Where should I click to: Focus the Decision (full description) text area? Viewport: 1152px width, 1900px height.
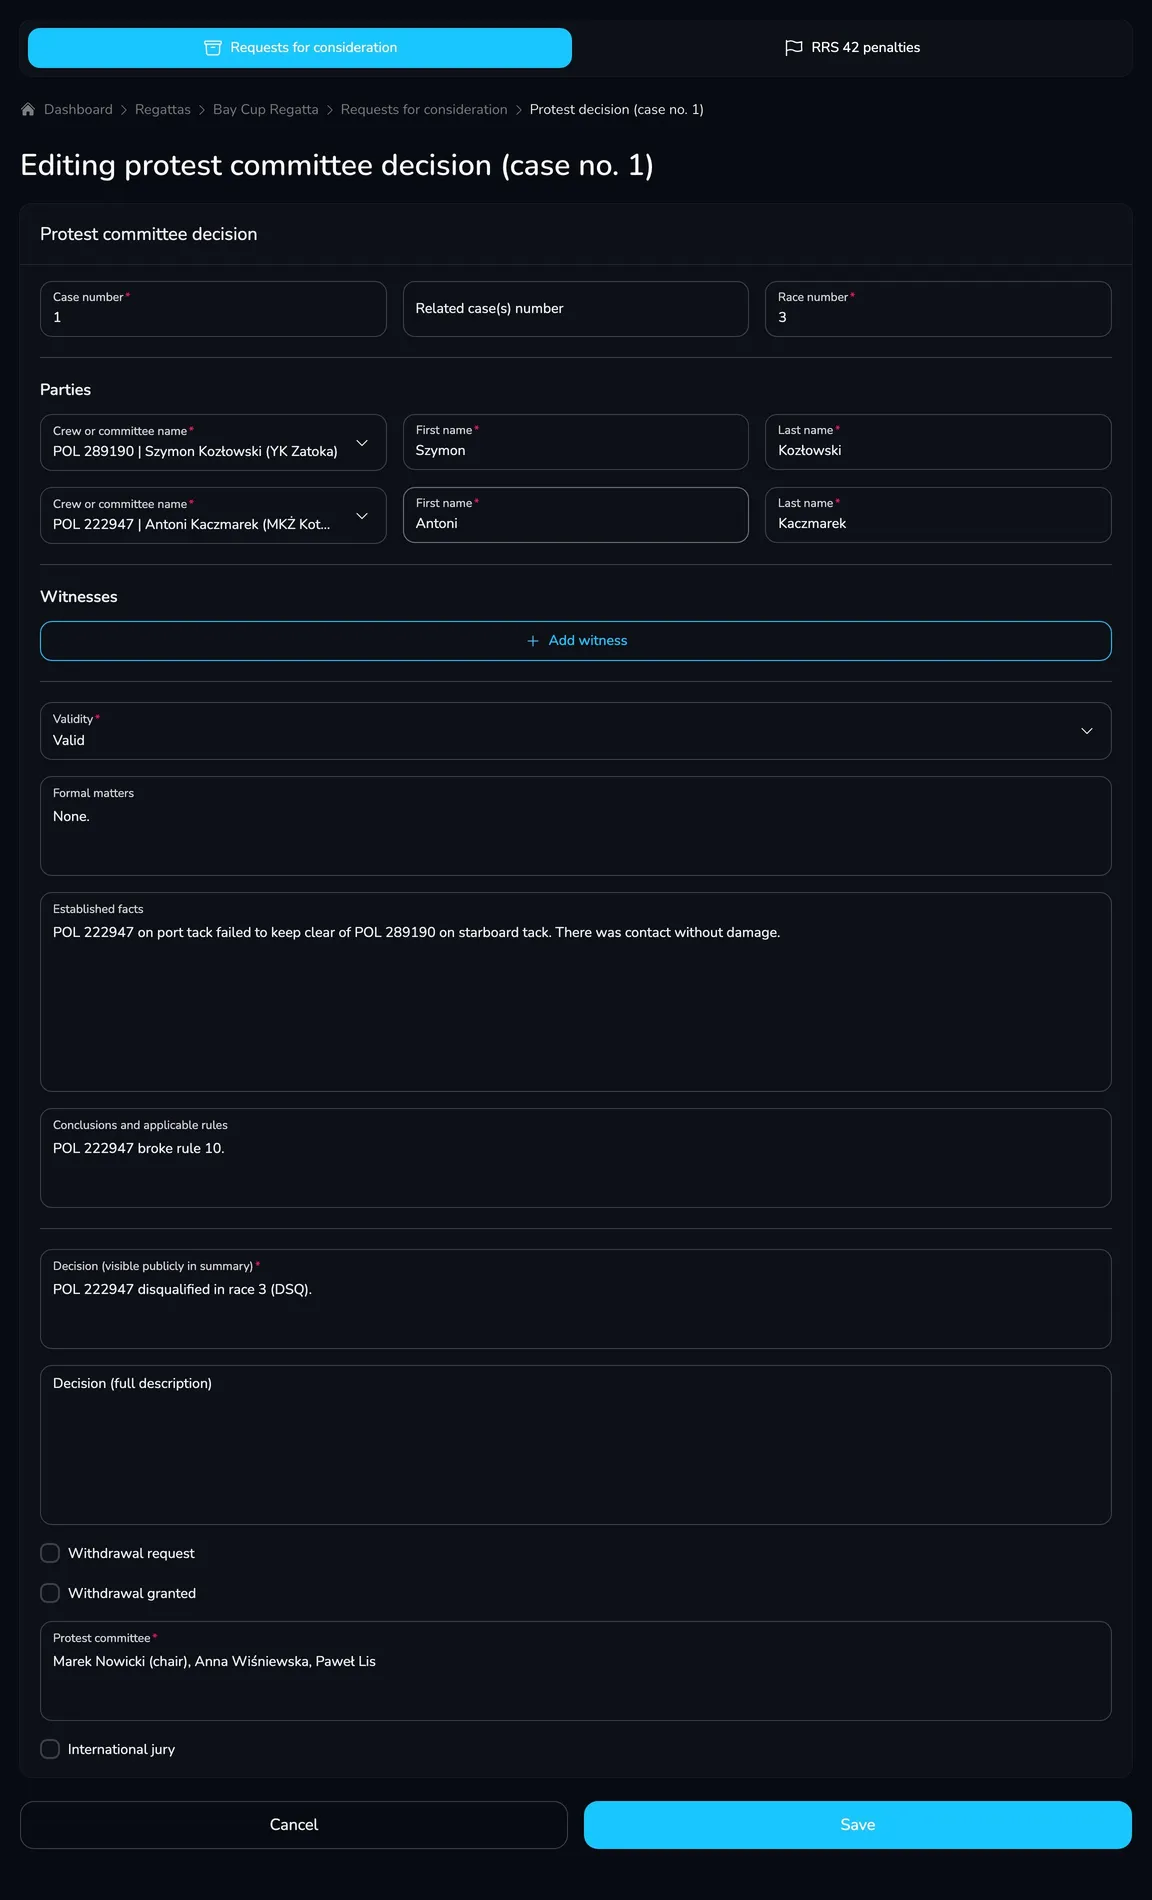tap(576, 1445)
